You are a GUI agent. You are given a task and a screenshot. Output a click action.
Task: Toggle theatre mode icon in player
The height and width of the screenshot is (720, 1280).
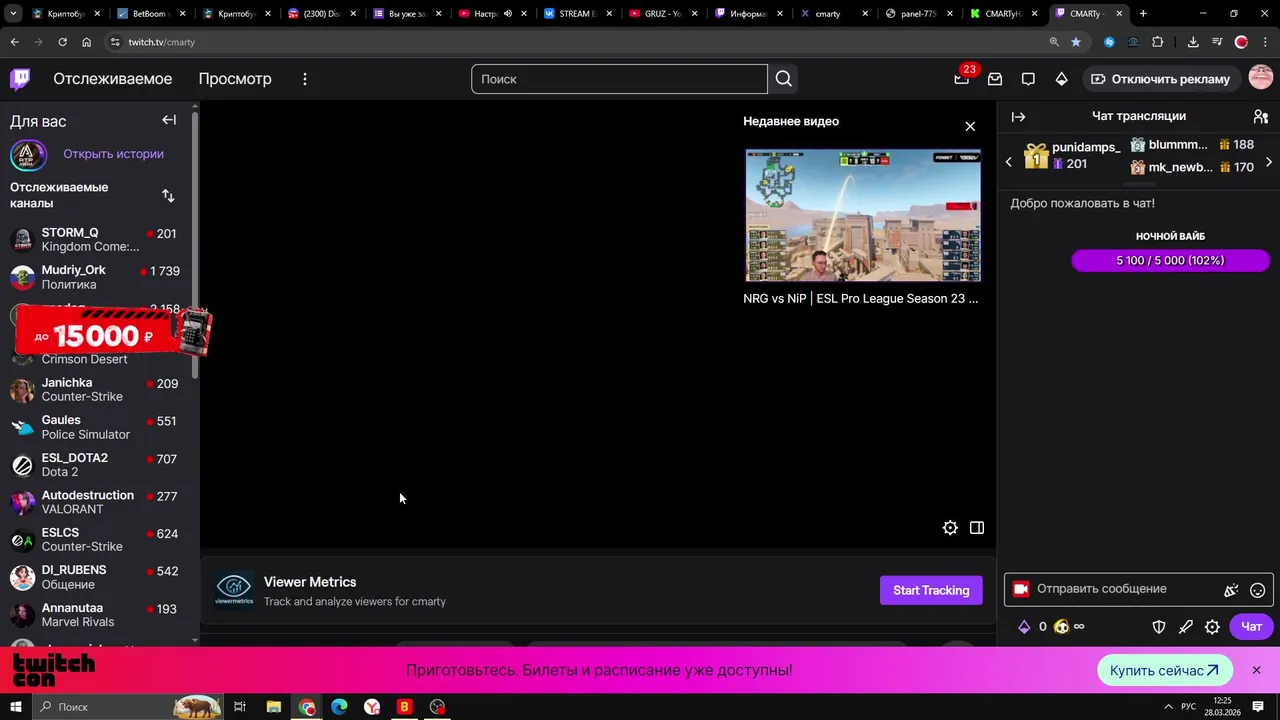coord(977,528)
